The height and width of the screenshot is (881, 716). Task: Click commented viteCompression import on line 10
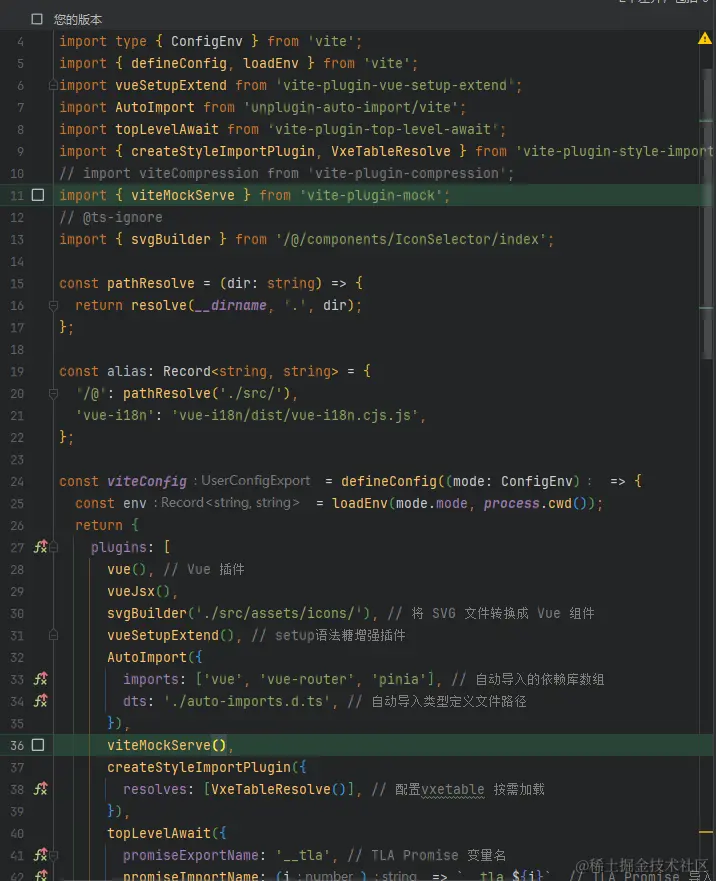coord(287,173)
